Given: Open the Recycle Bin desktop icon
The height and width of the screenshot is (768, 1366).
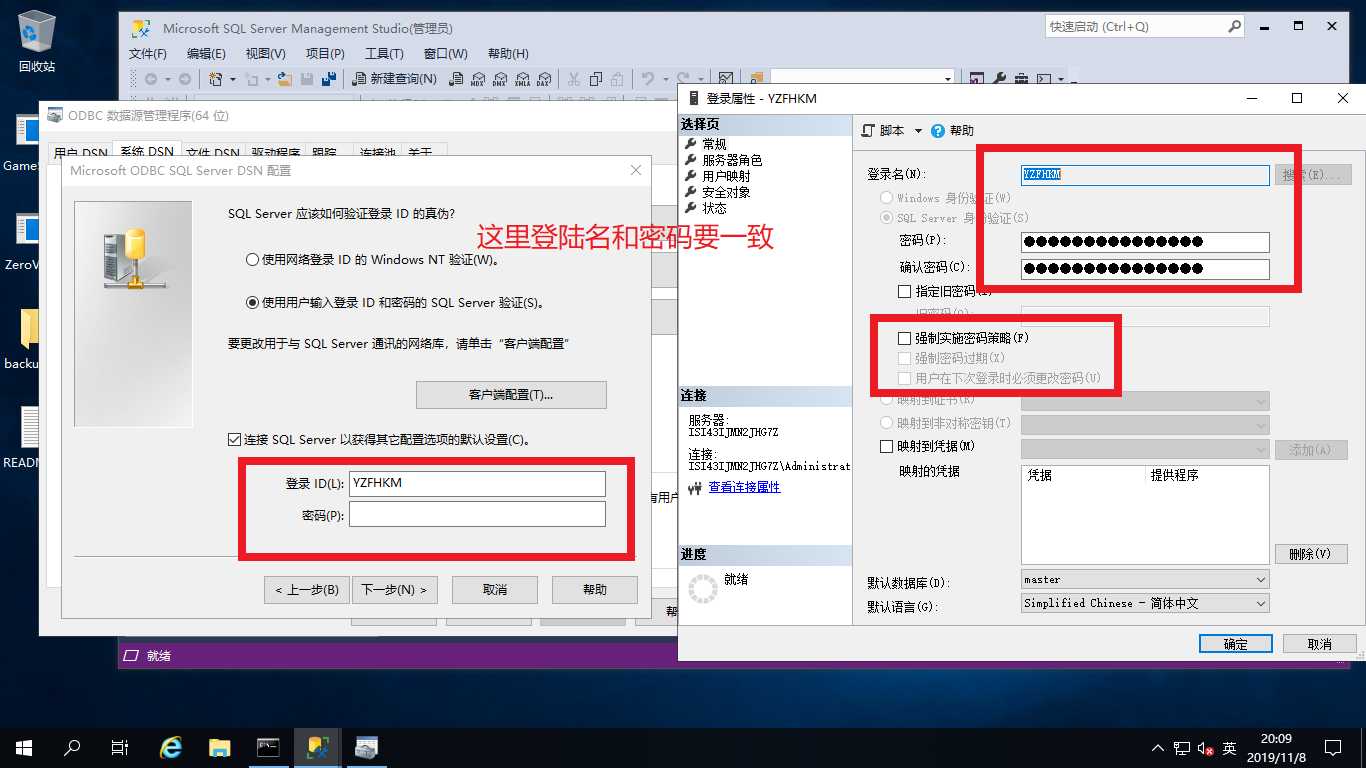Looking at the screenshot, I should pos(37,41).
